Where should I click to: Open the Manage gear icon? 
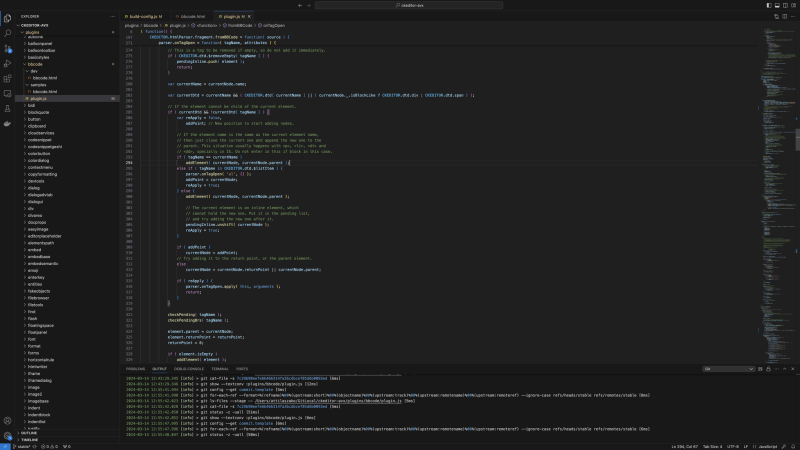[7, 436]
